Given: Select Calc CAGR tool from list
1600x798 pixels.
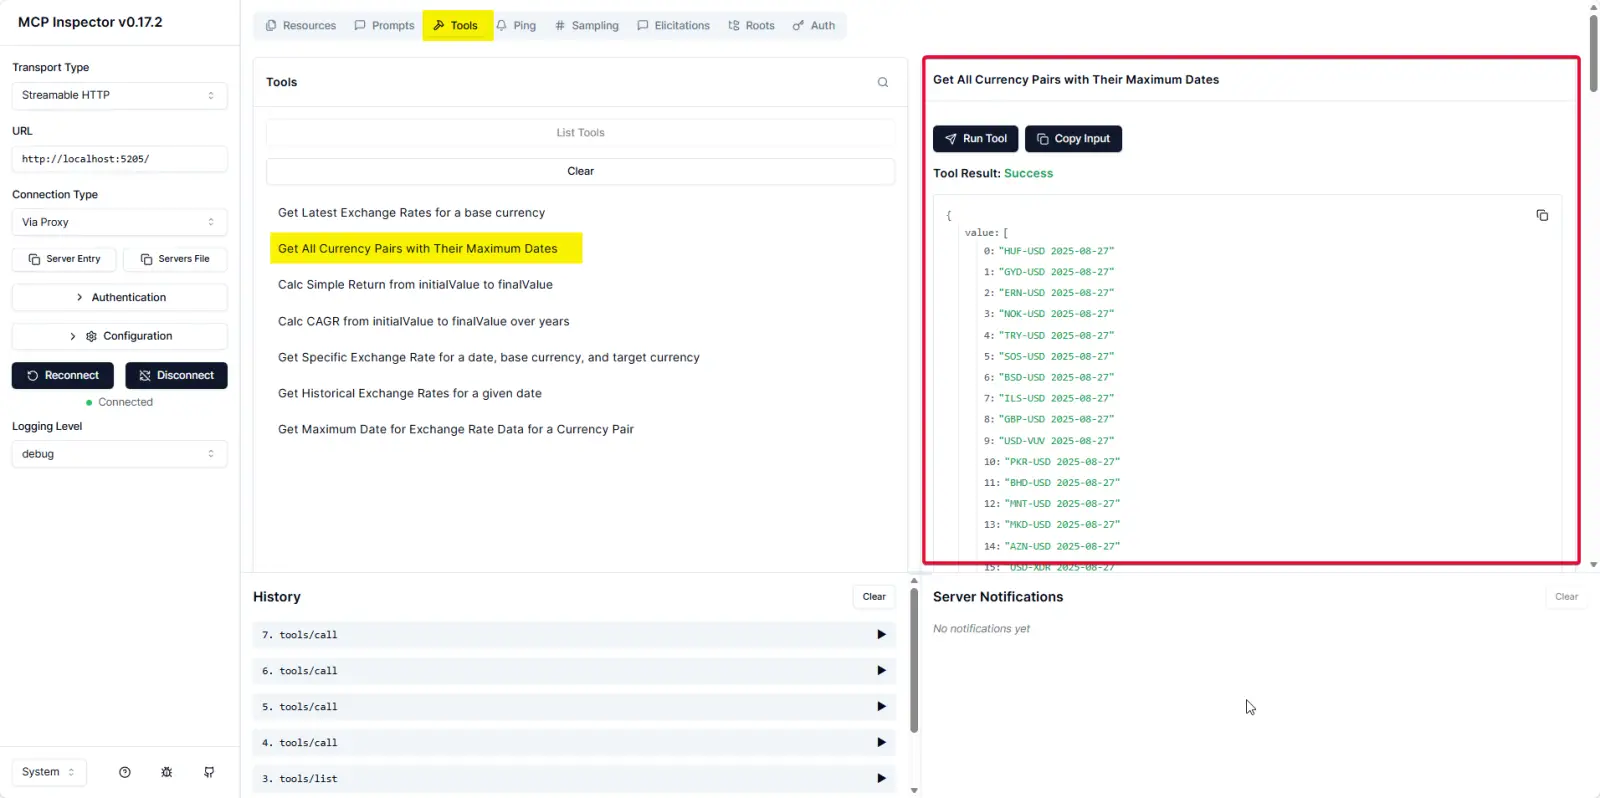Looking at the screenshot, I should (423, 321).
